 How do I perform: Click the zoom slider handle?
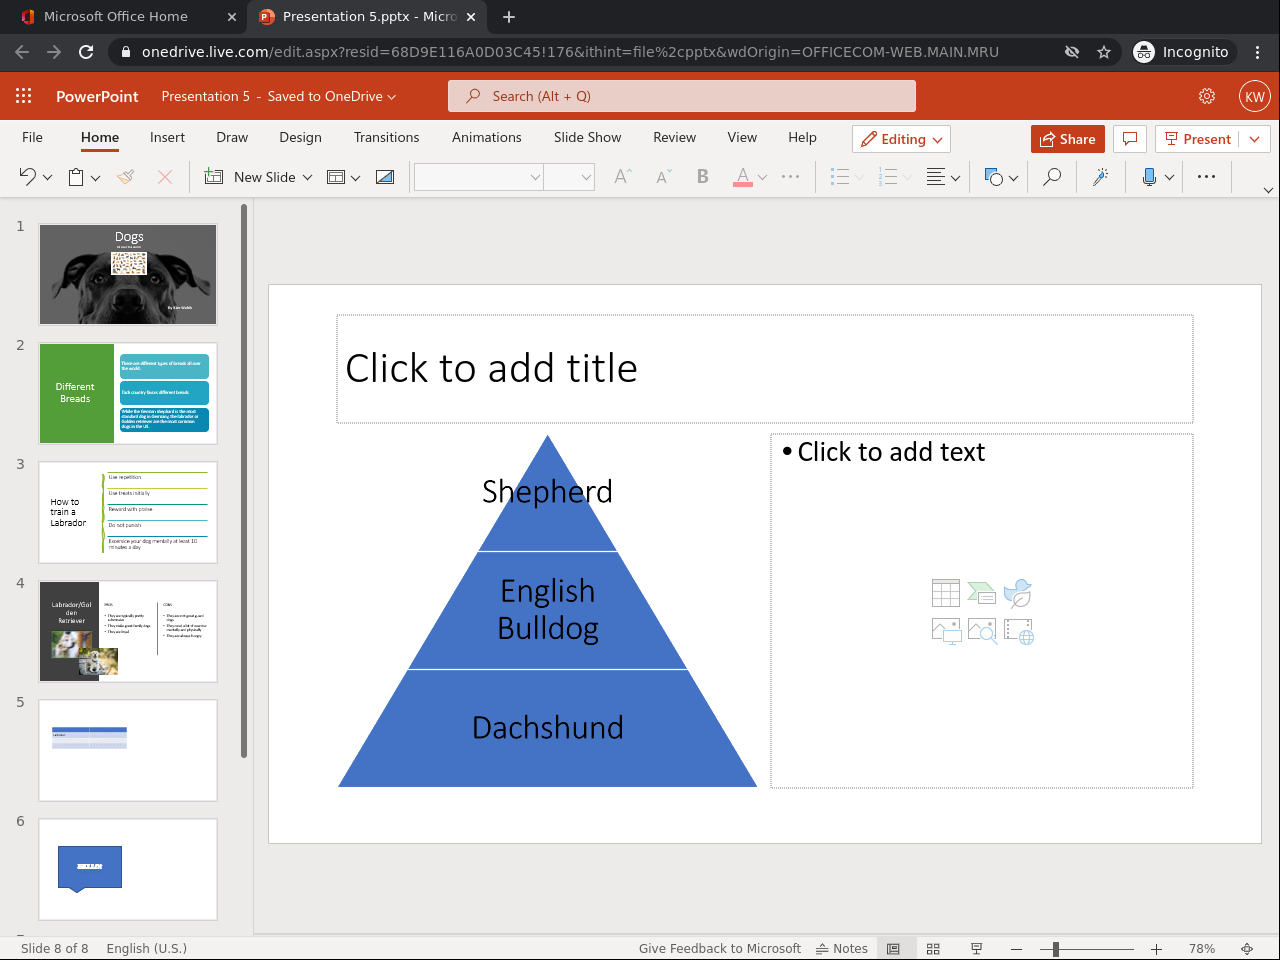click(1056, 949)
